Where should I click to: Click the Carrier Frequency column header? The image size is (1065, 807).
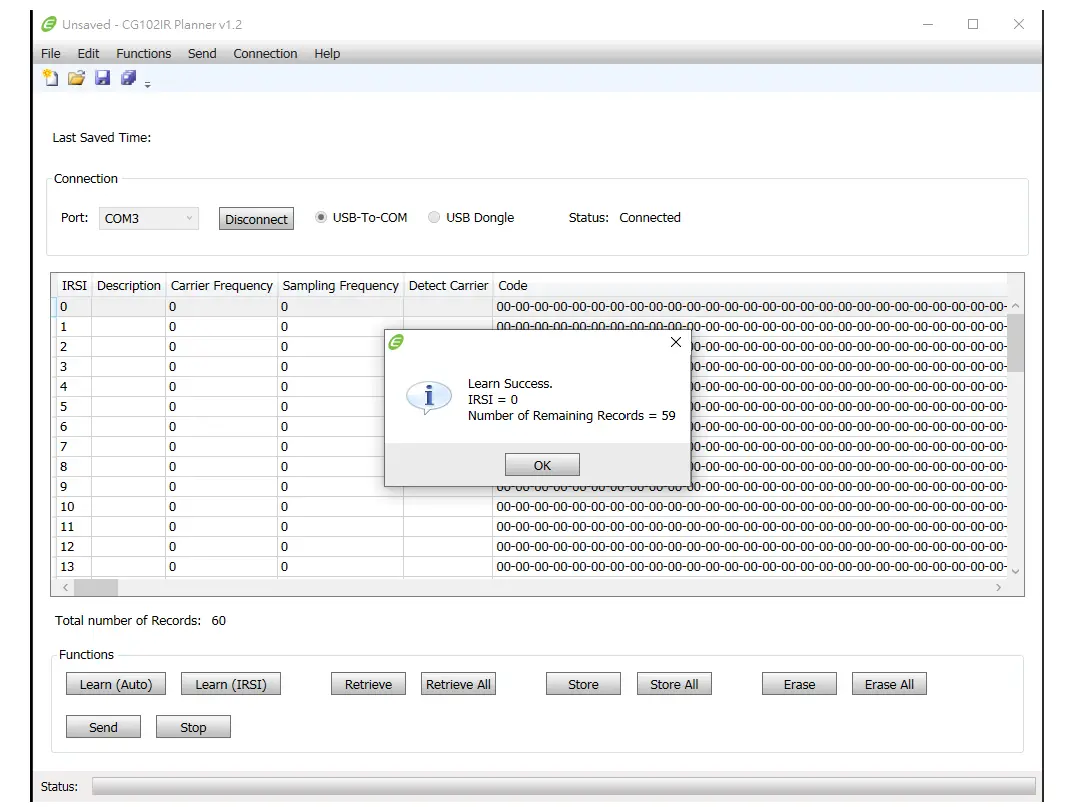(221, 285)
